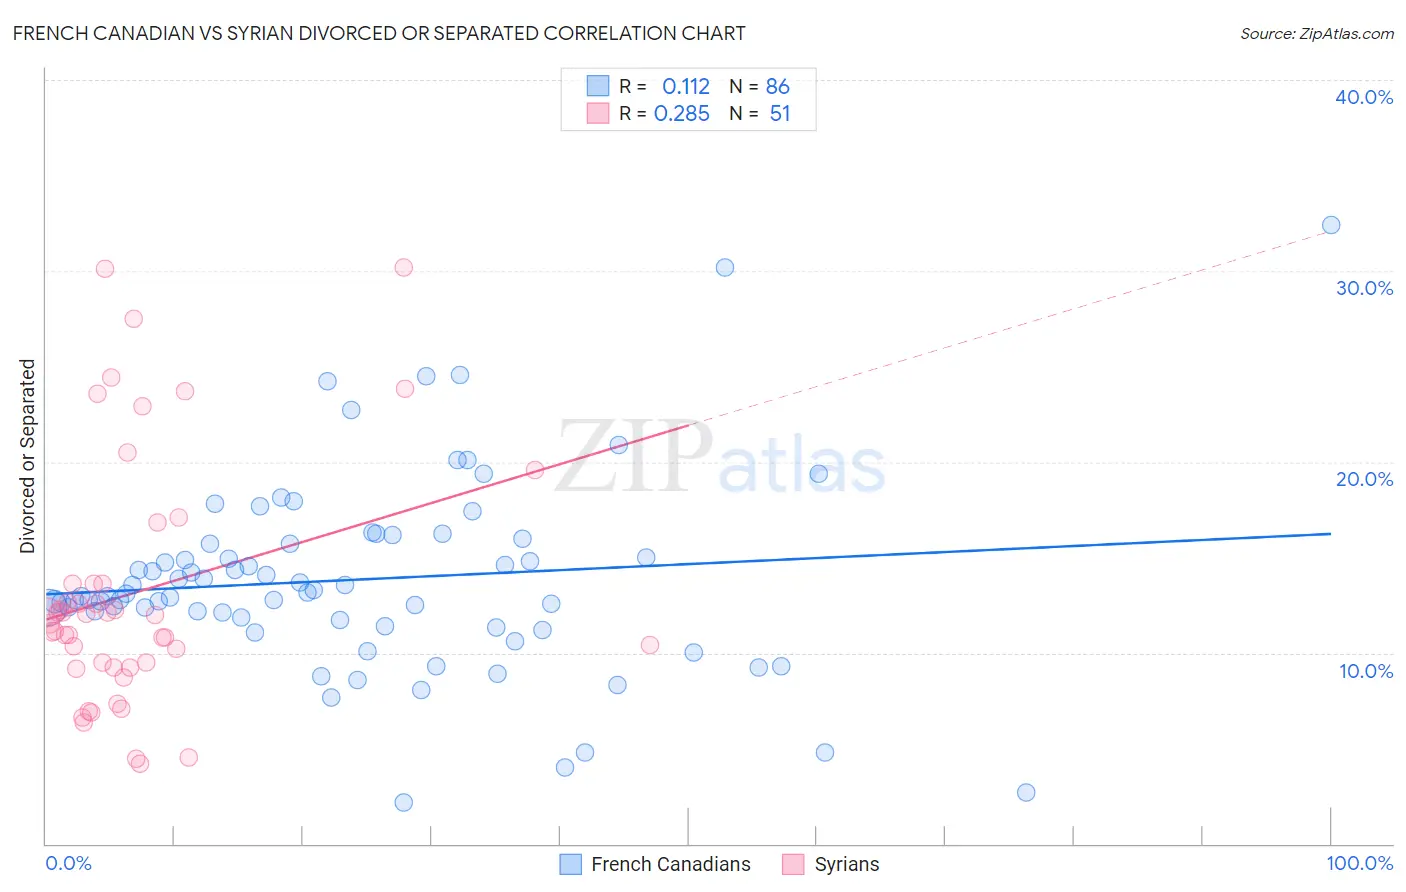This screenshot has height=892, width=1406.
Task: Click the chart title text
Action: (x=379, y=33)
